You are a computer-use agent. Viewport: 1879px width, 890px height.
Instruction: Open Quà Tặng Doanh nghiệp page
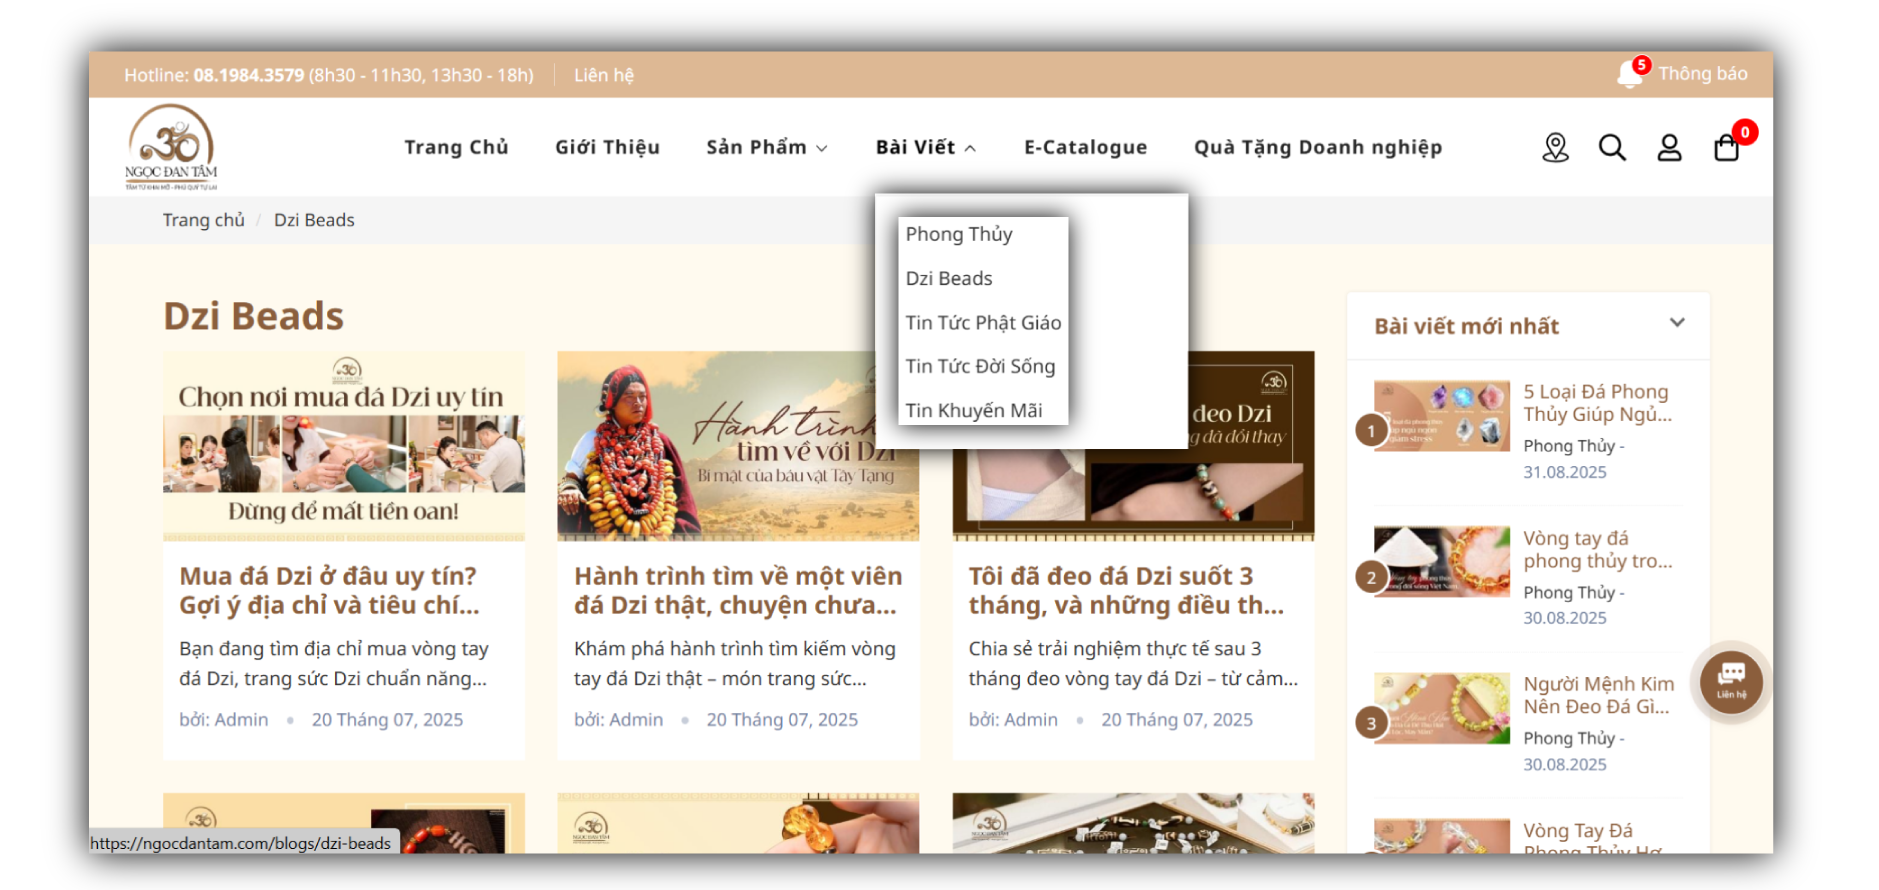(x=1317, y=147)
